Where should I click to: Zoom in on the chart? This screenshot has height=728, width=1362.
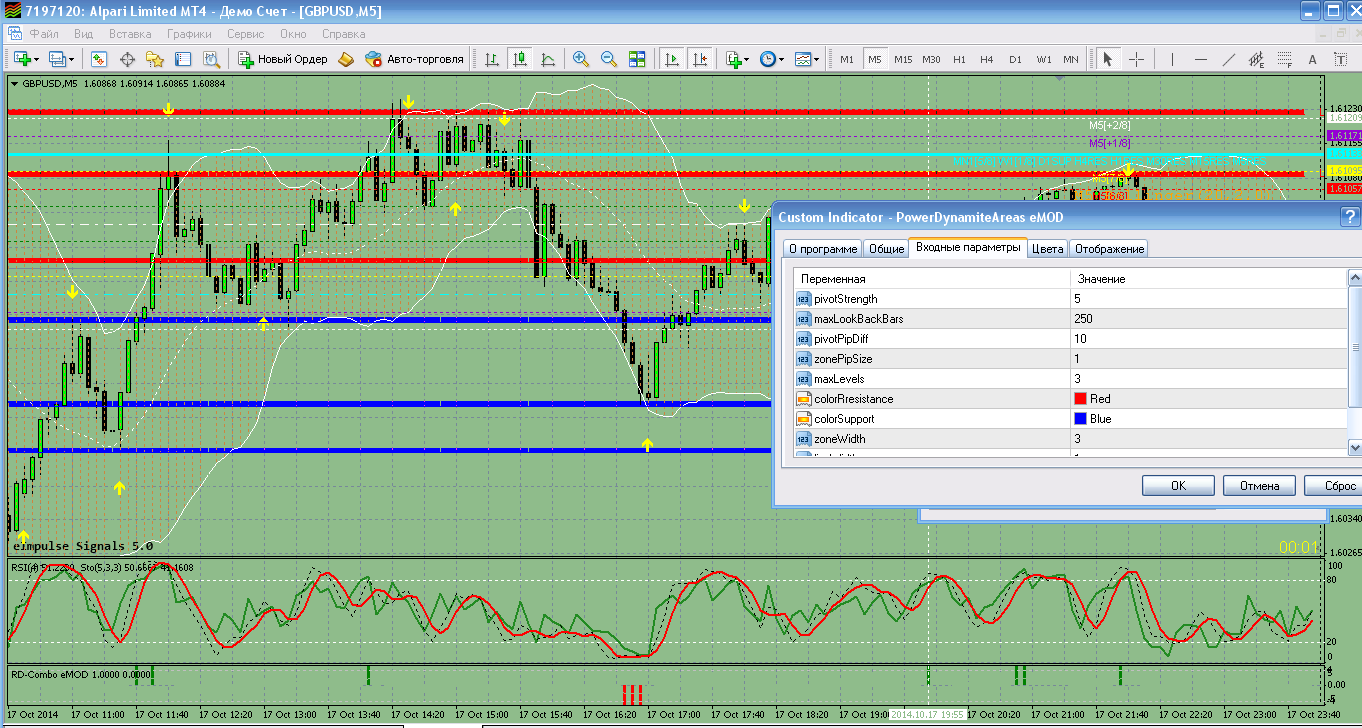tap(580, 59)
